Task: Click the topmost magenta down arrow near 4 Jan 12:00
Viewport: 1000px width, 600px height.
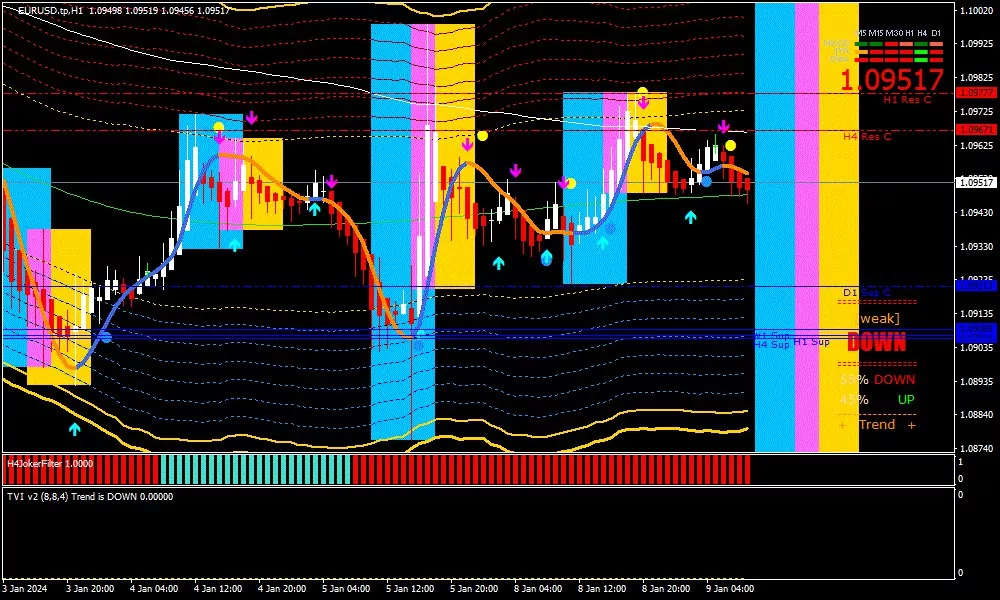Action: (x=251, y=118)
